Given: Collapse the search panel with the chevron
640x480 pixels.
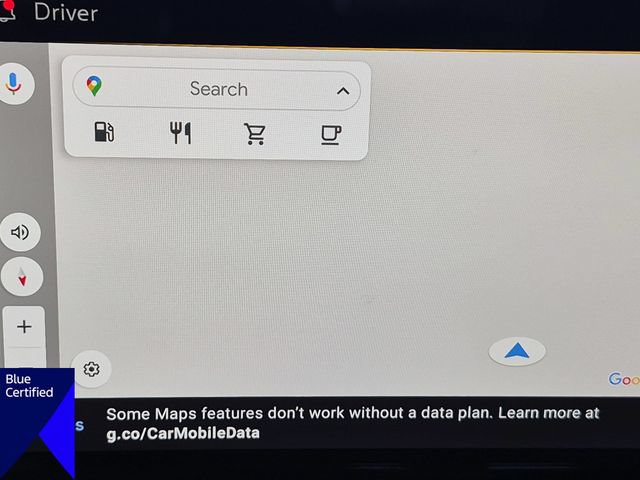Looking at the screenshot, I should click(x=343, y=91).
